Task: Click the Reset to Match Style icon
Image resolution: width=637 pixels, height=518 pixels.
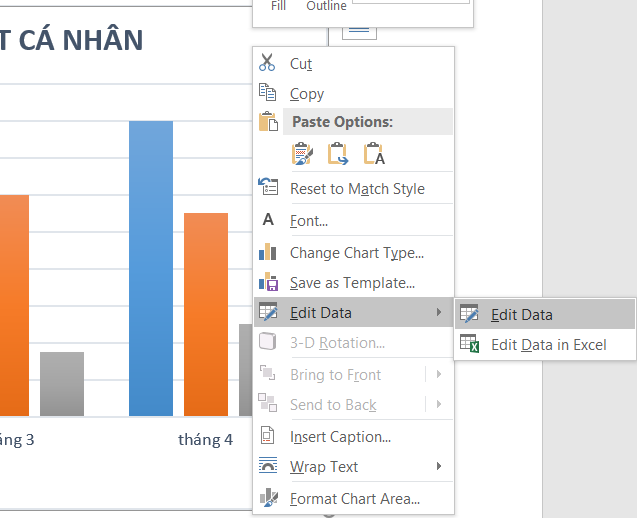Action: 268,187
